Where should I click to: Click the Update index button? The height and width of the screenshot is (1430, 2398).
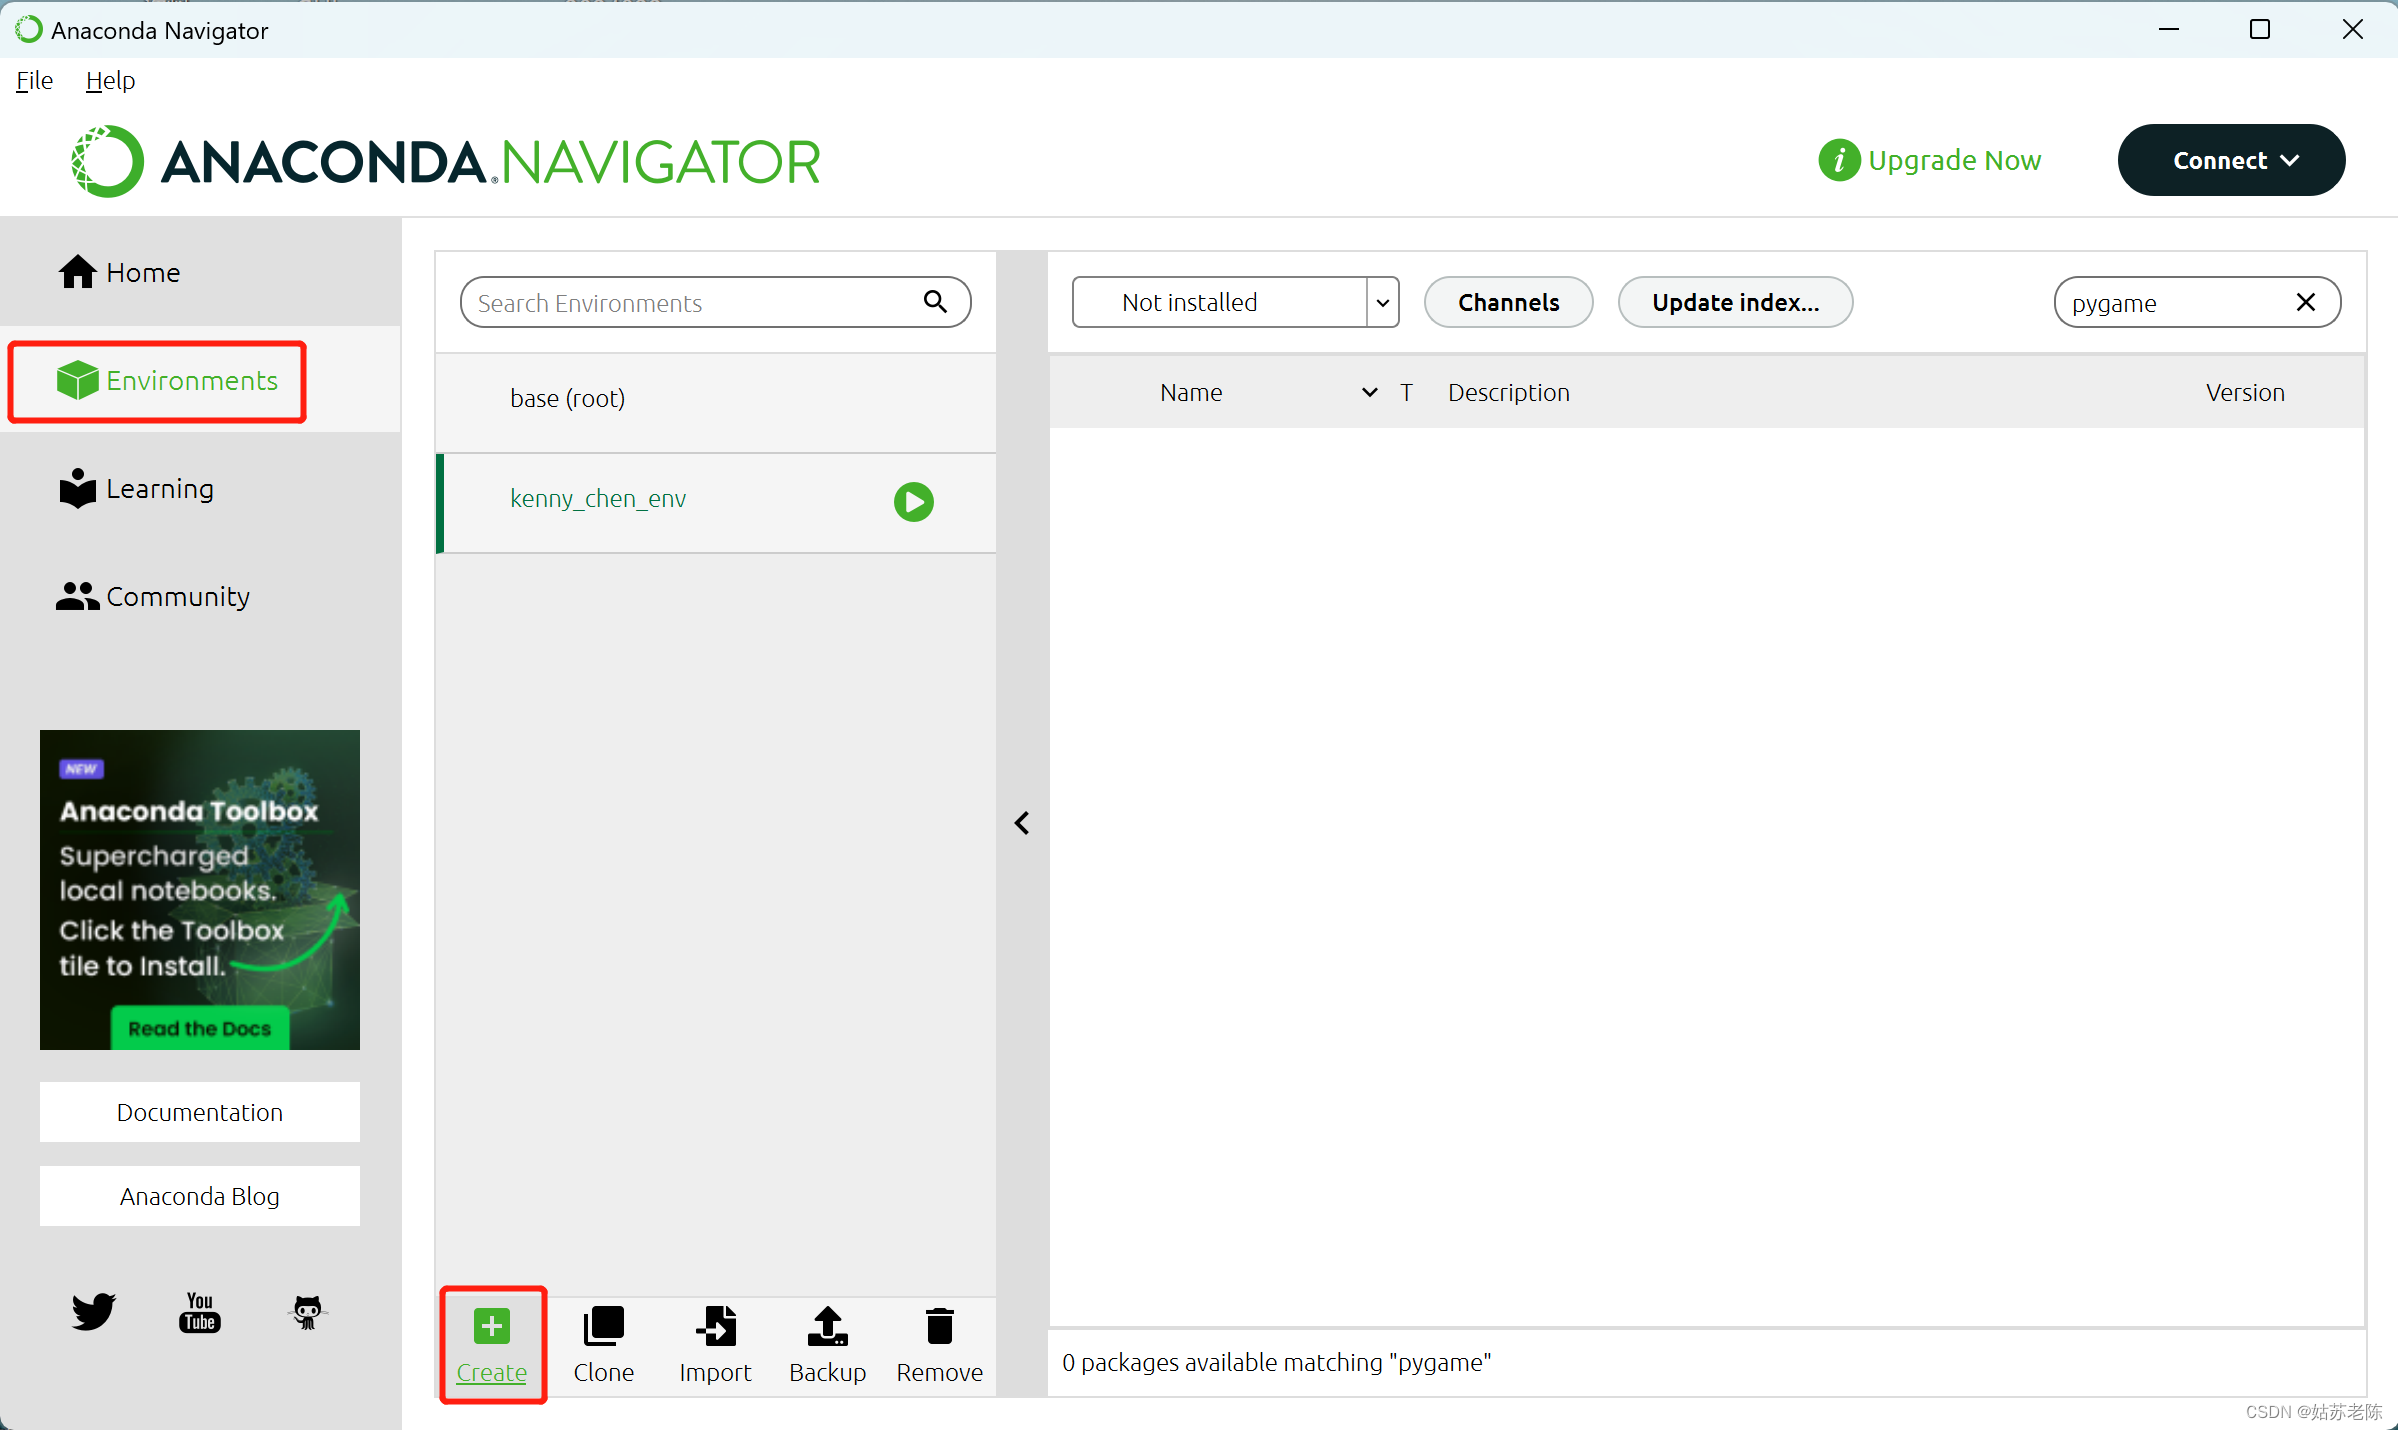pos(1735,302)
